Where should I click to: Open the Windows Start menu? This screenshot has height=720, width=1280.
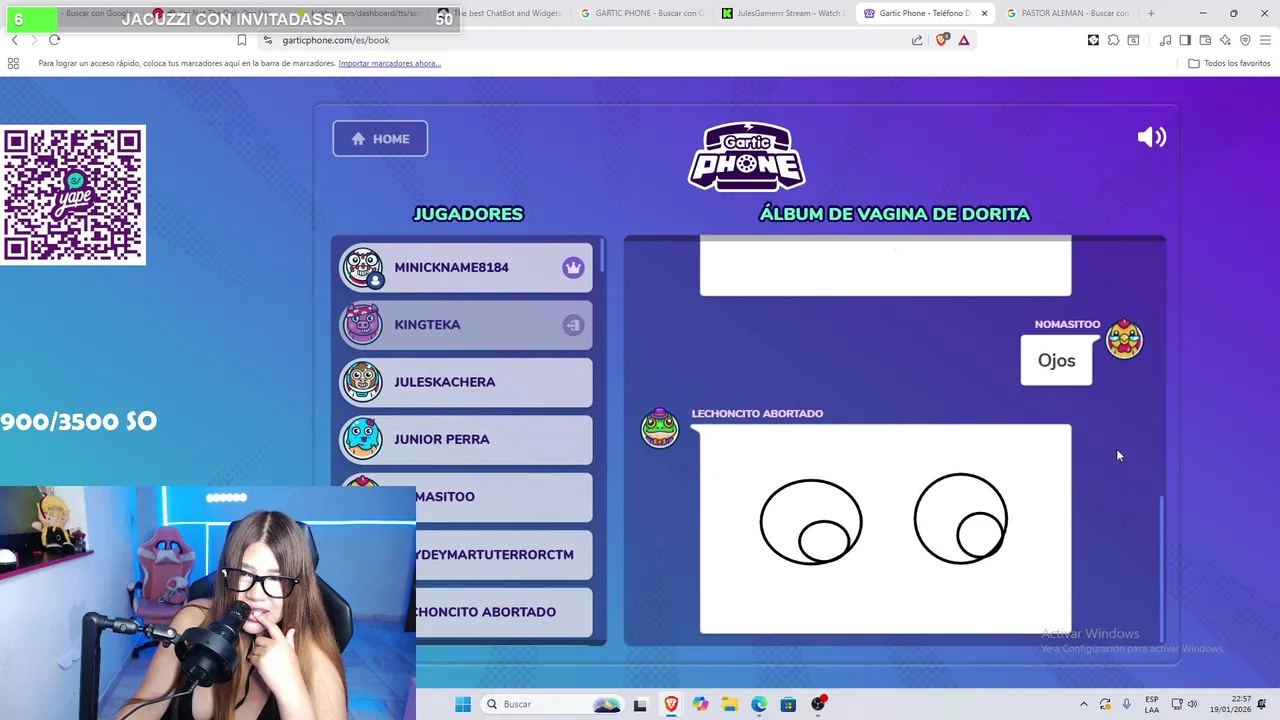(x=462, y=704)
